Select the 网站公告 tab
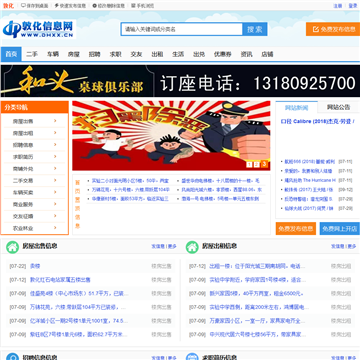 tap(339, 107)
